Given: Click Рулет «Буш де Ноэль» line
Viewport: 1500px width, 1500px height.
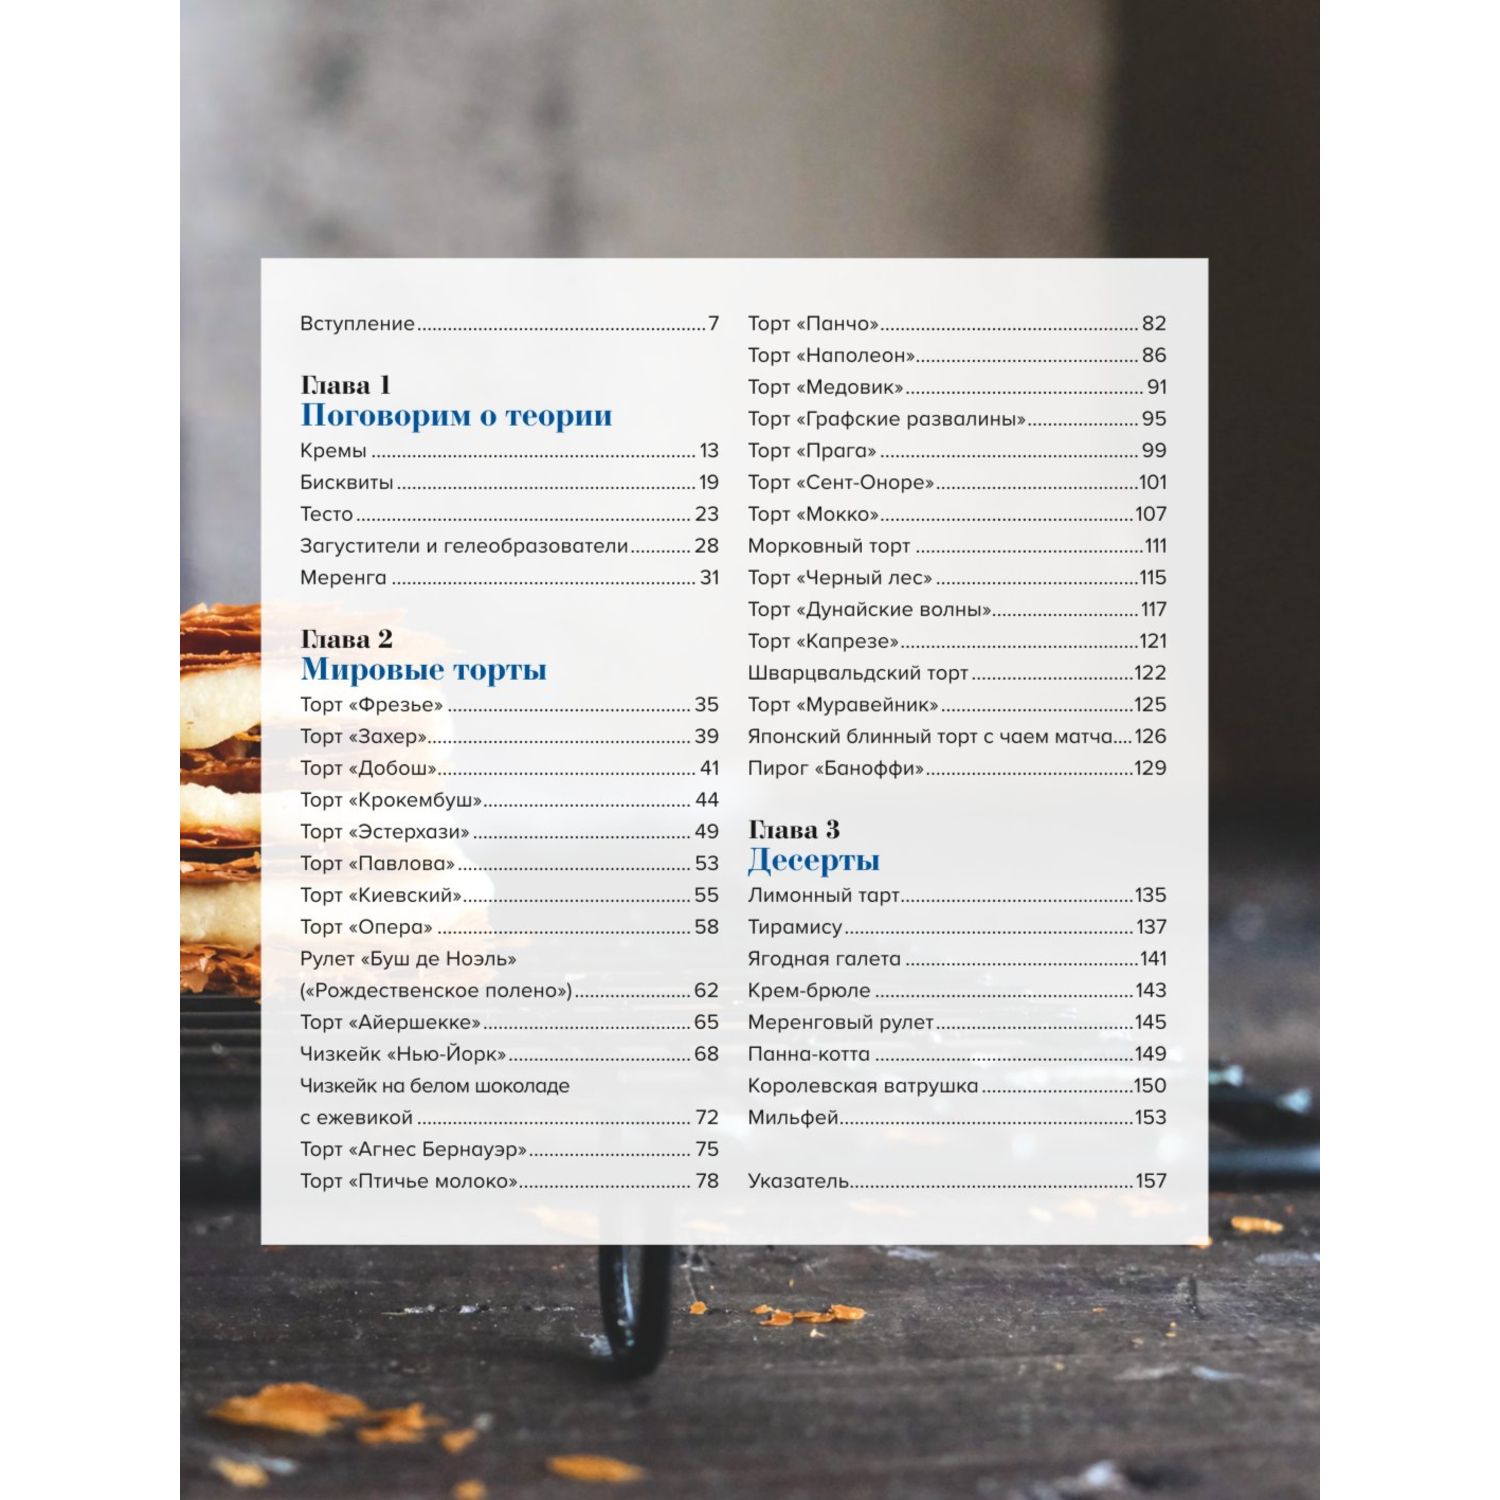Looking at the screenshot, I should 408,959.
